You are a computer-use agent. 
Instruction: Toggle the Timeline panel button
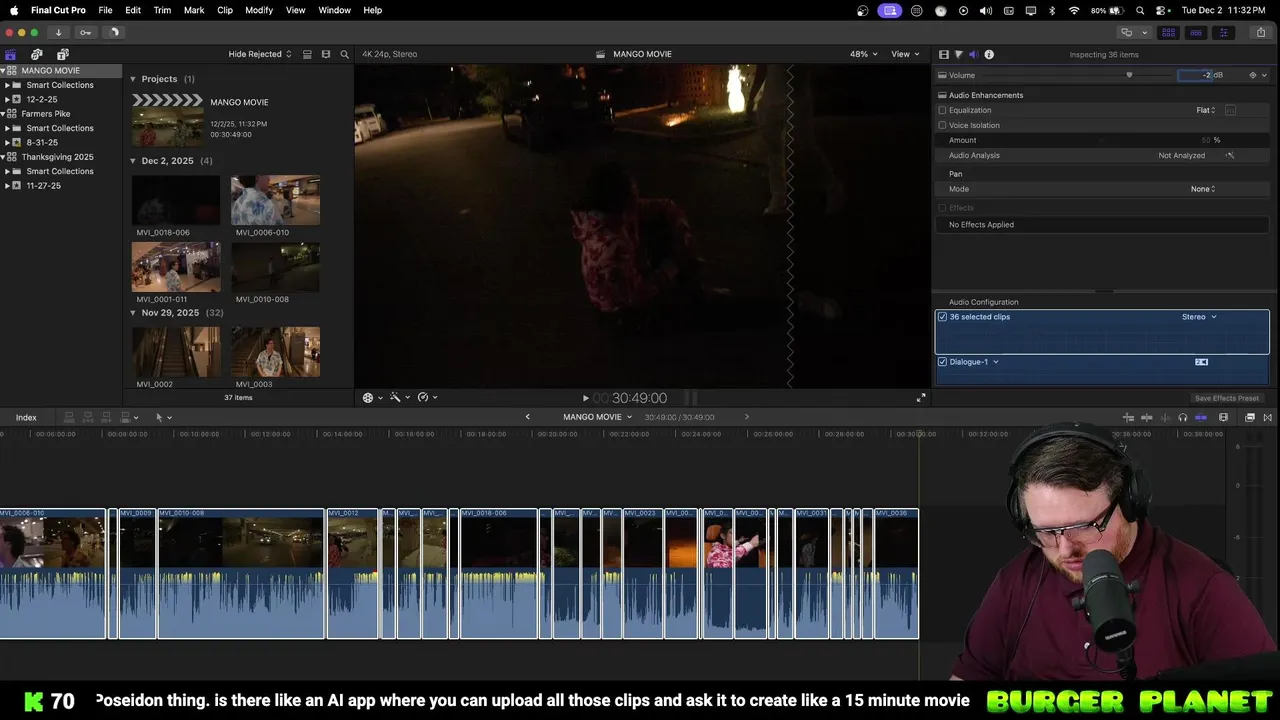click(x=1196, y=32)
